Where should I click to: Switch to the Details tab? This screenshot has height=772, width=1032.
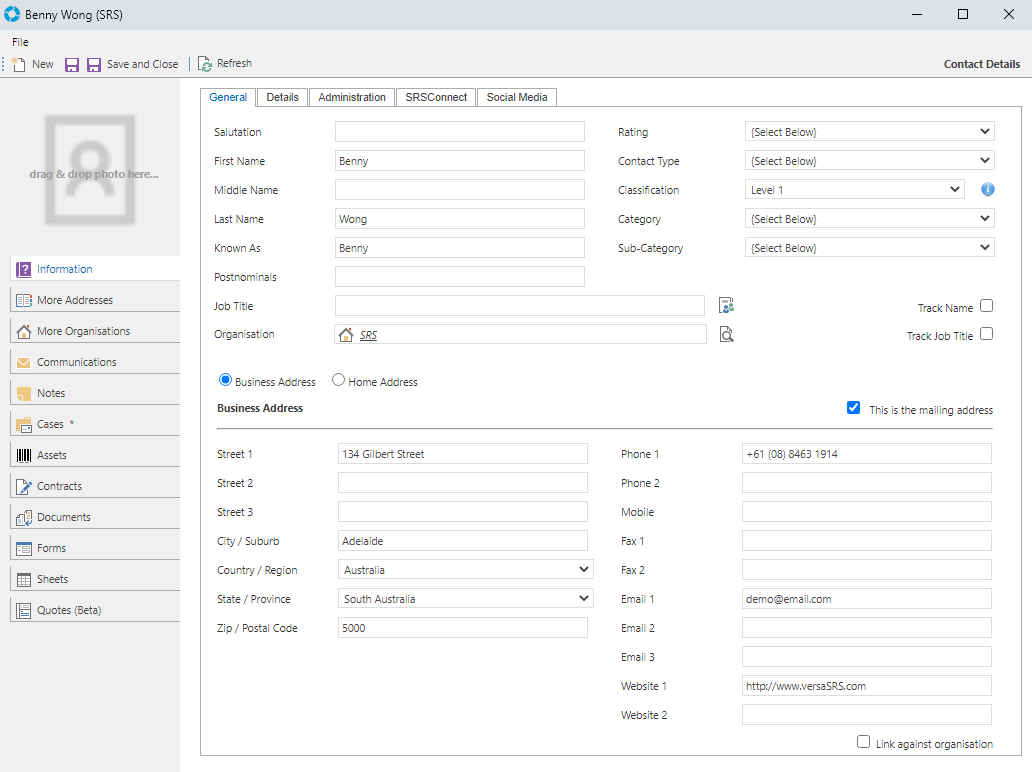(x=282, y=97)
